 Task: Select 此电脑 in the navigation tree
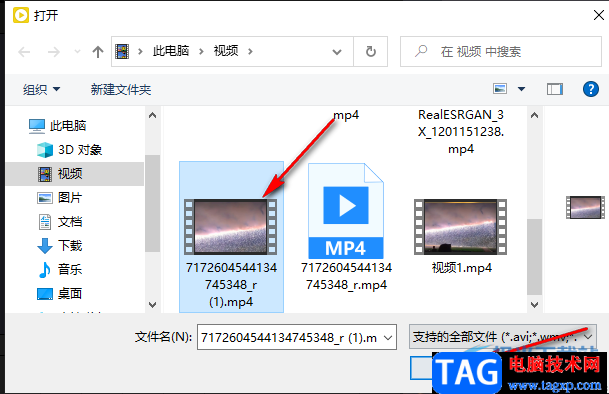[x=57, y=126]
